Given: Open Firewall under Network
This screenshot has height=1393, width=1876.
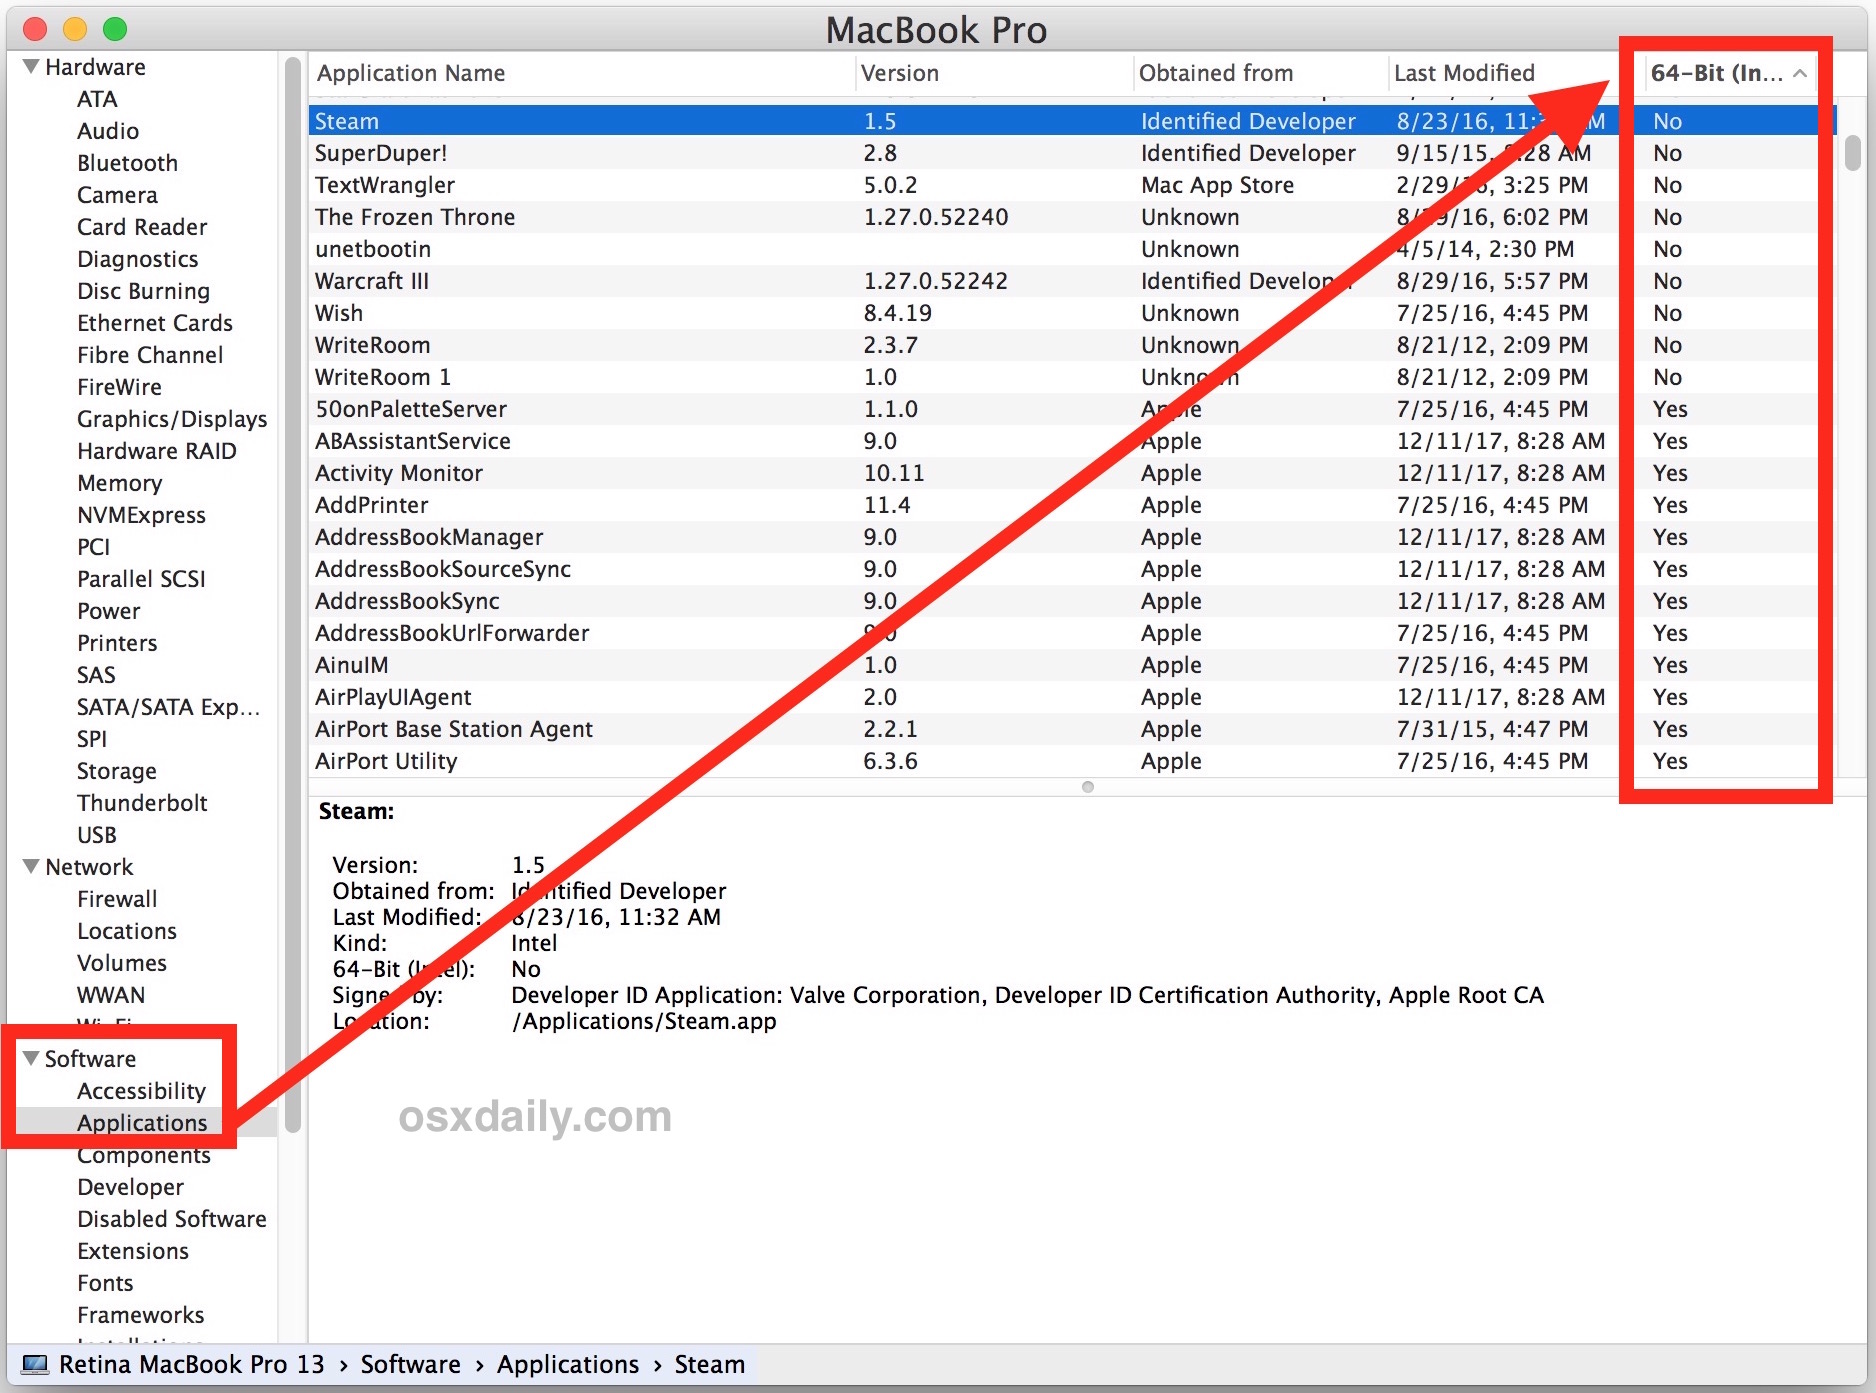Looking at the screenshot, I should [x=117, y=899].
